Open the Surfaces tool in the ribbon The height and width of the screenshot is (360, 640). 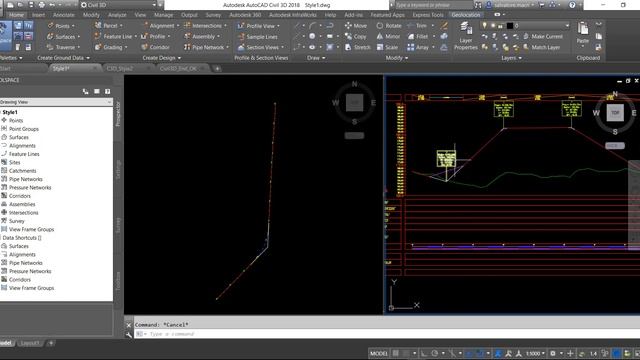coord(64,36)
